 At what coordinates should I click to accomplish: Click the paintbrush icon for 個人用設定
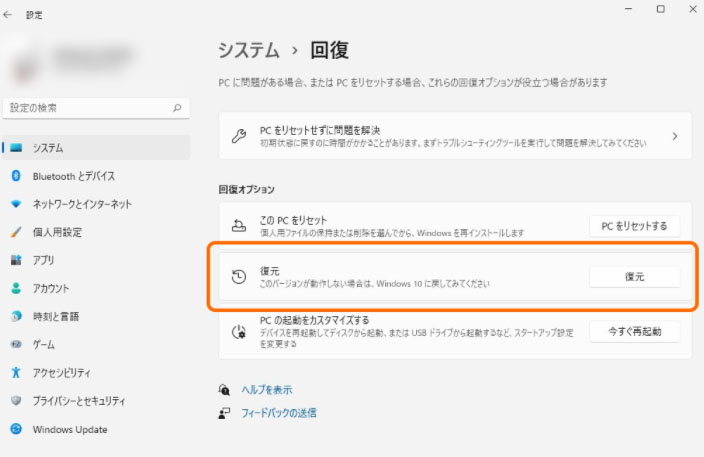[x=16, y=232]
